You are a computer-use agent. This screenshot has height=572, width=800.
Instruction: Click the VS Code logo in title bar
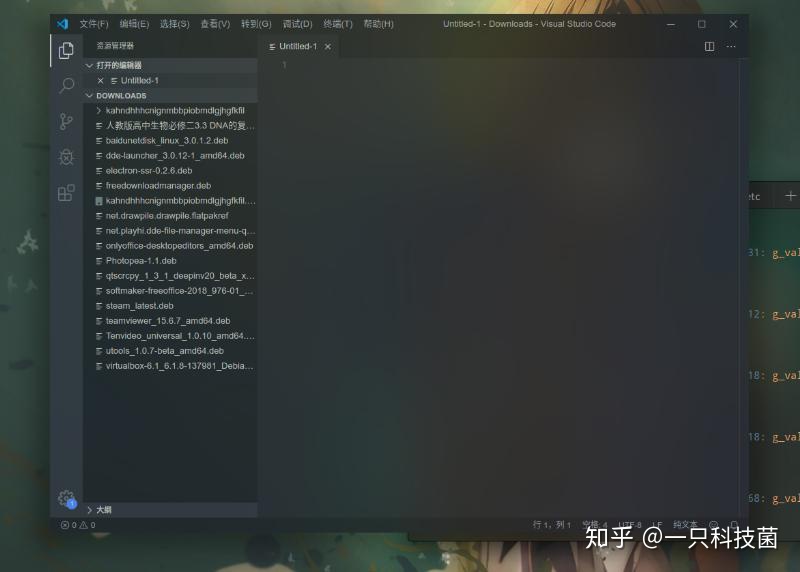tap(63, 24)
